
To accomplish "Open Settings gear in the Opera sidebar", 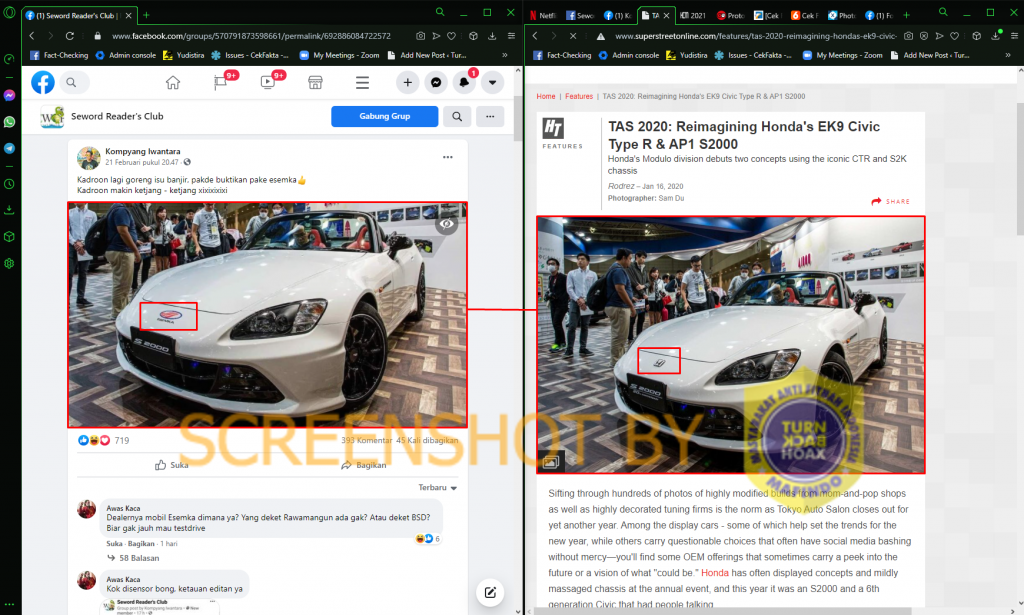I will [x=9, y=263].
